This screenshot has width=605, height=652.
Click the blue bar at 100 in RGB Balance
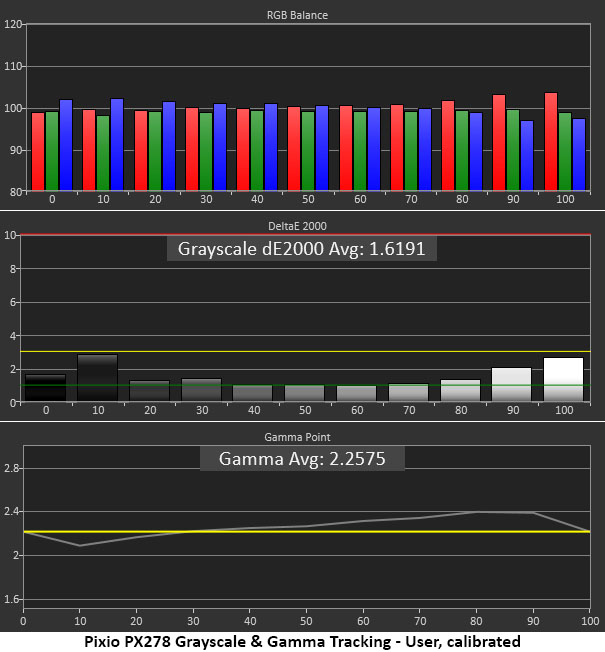[579, 155]
